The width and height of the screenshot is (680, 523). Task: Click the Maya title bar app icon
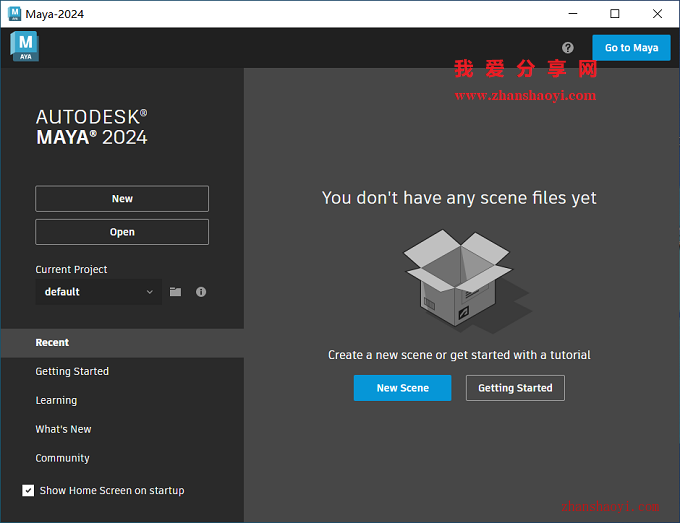tap(15, 14)
